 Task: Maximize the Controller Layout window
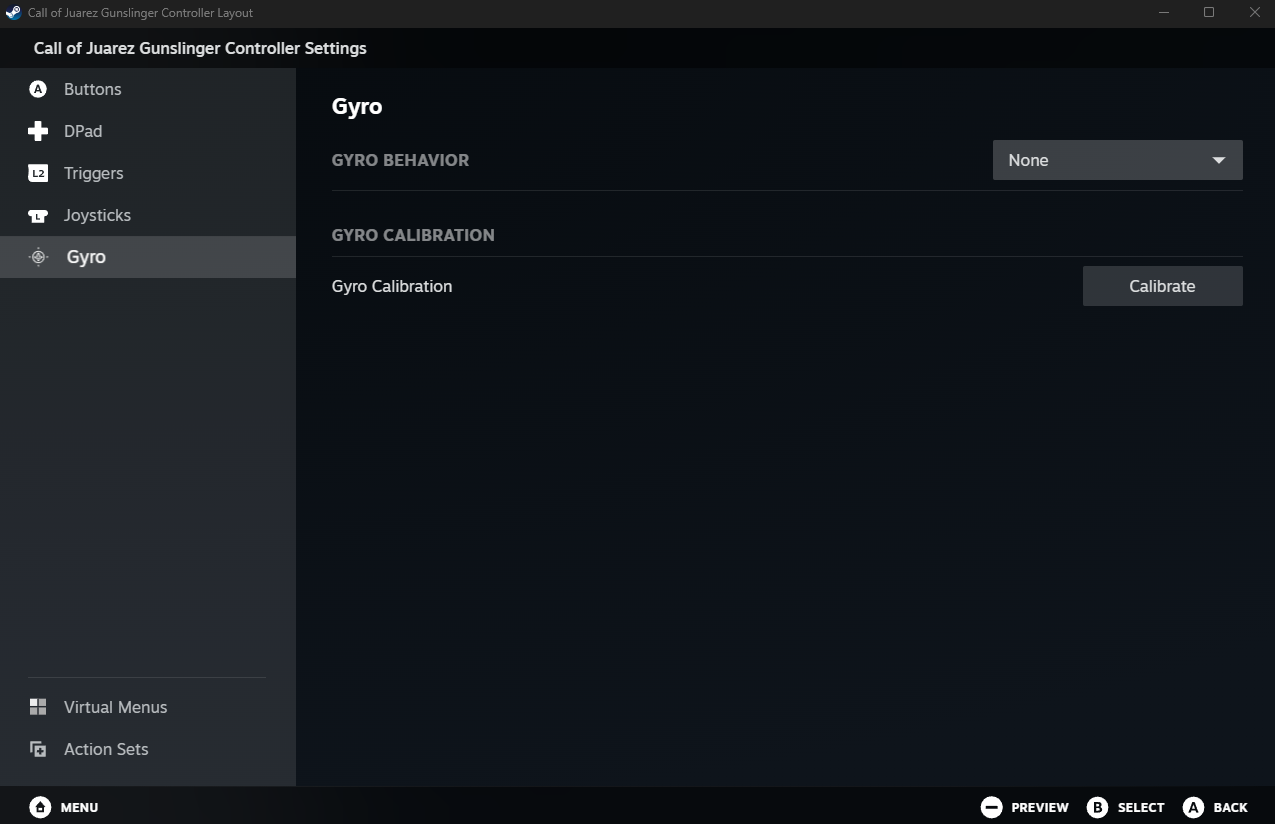[1208, 13]
